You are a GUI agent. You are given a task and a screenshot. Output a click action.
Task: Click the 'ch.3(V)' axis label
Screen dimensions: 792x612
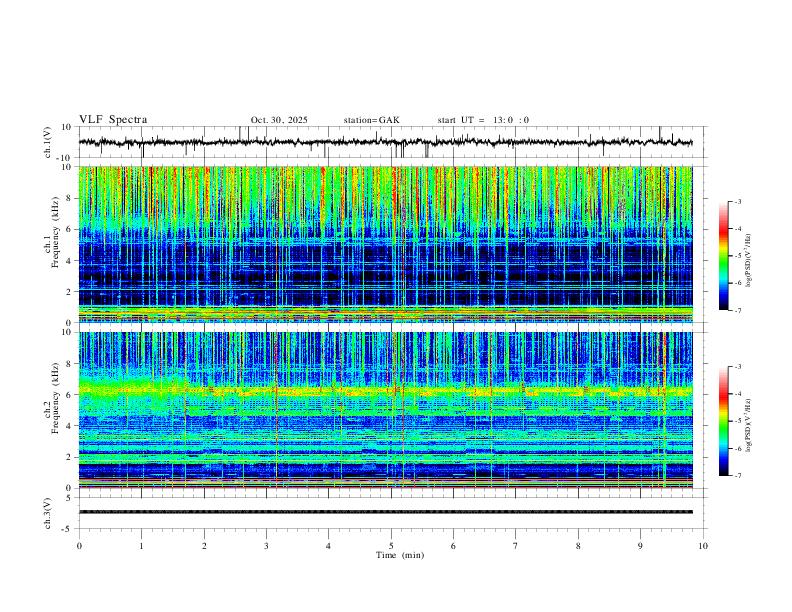coord(48,513)
